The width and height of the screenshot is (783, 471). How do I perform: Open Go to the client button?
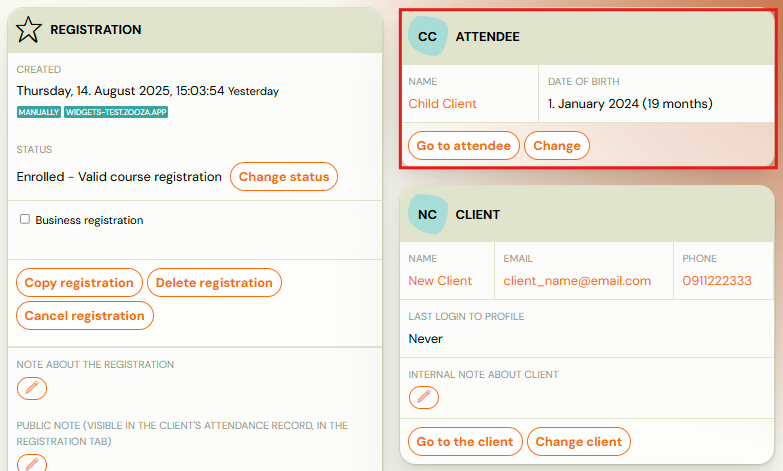pos(465,442)
